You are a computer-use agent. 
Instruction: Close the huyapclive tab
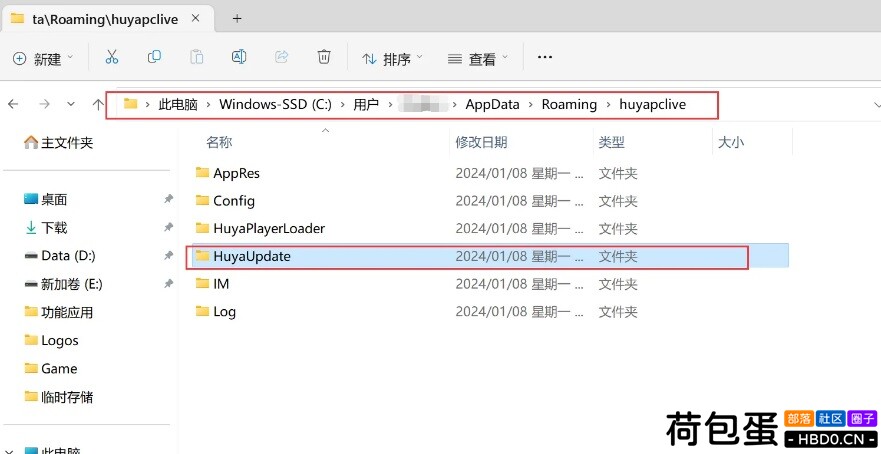[x=196, y=19]
